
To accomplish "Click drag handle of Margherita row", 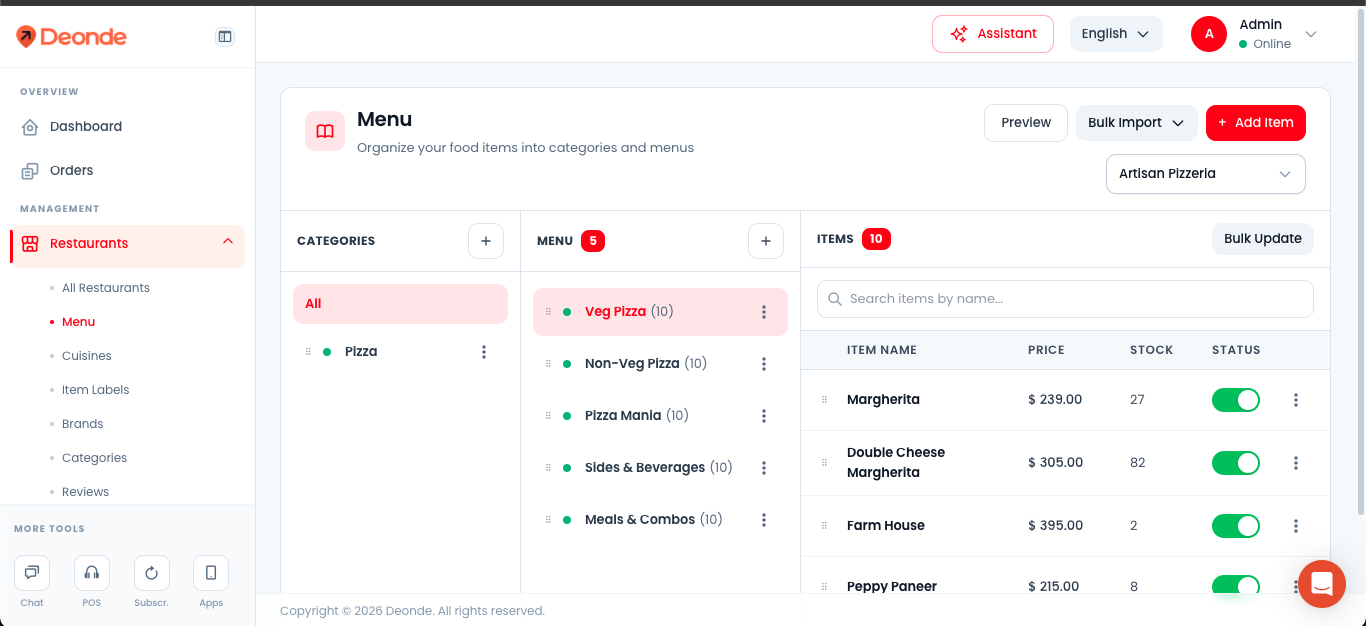I will (825, 400).
